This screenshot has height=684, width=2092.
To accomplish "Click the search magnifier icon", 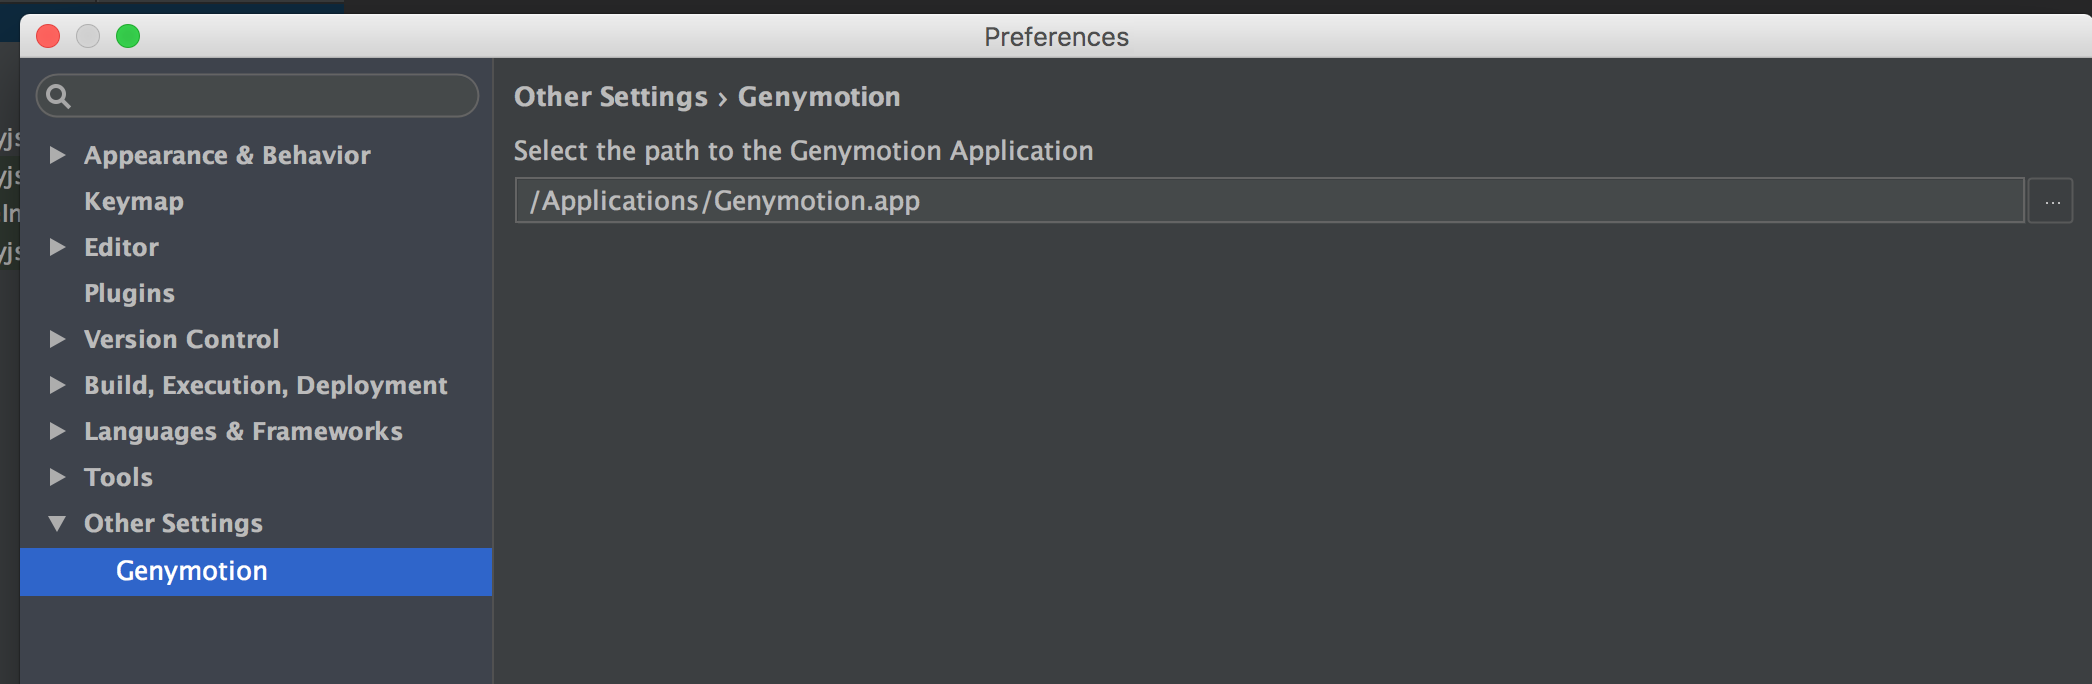I will 59,96.
